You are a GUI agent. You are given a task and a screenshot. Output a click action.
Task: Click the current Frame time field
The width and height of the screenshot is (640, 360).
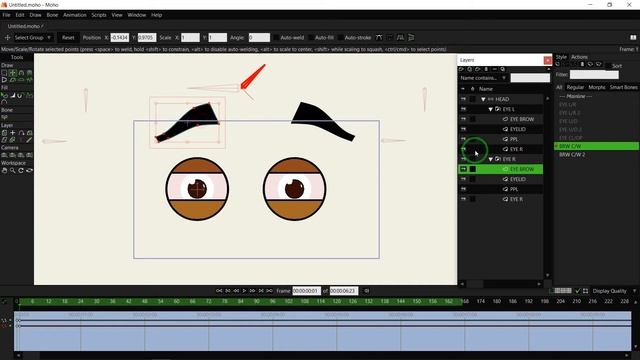[x=307, y=291]
